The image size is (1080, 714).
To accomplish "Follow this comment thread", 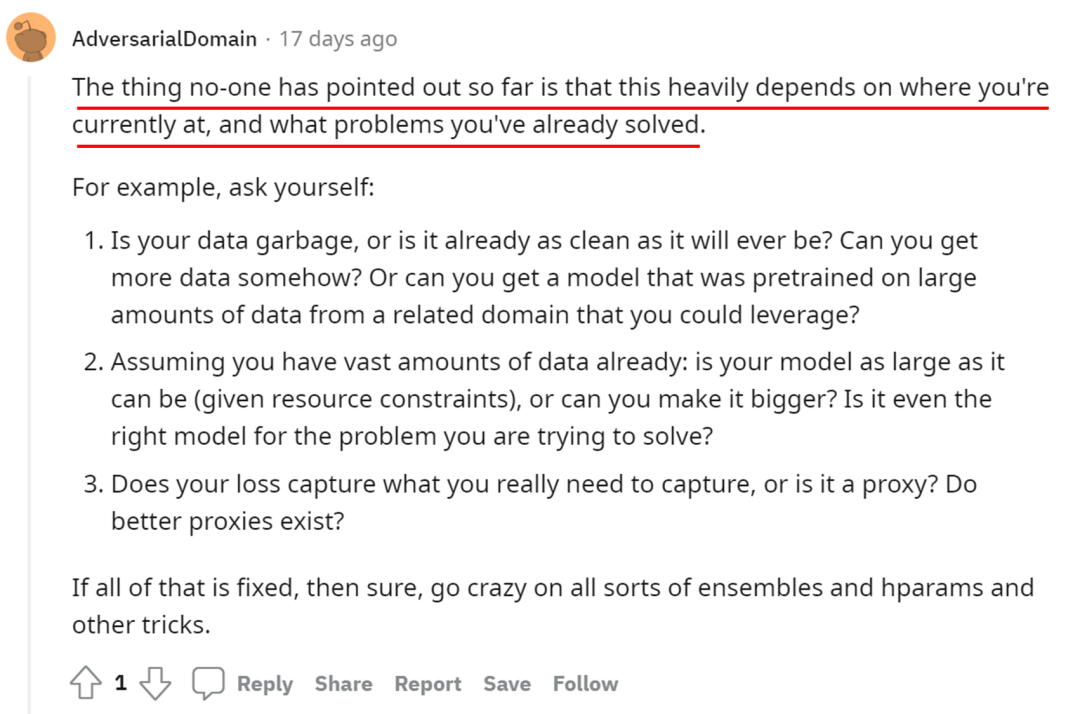I will pos(585,684).
